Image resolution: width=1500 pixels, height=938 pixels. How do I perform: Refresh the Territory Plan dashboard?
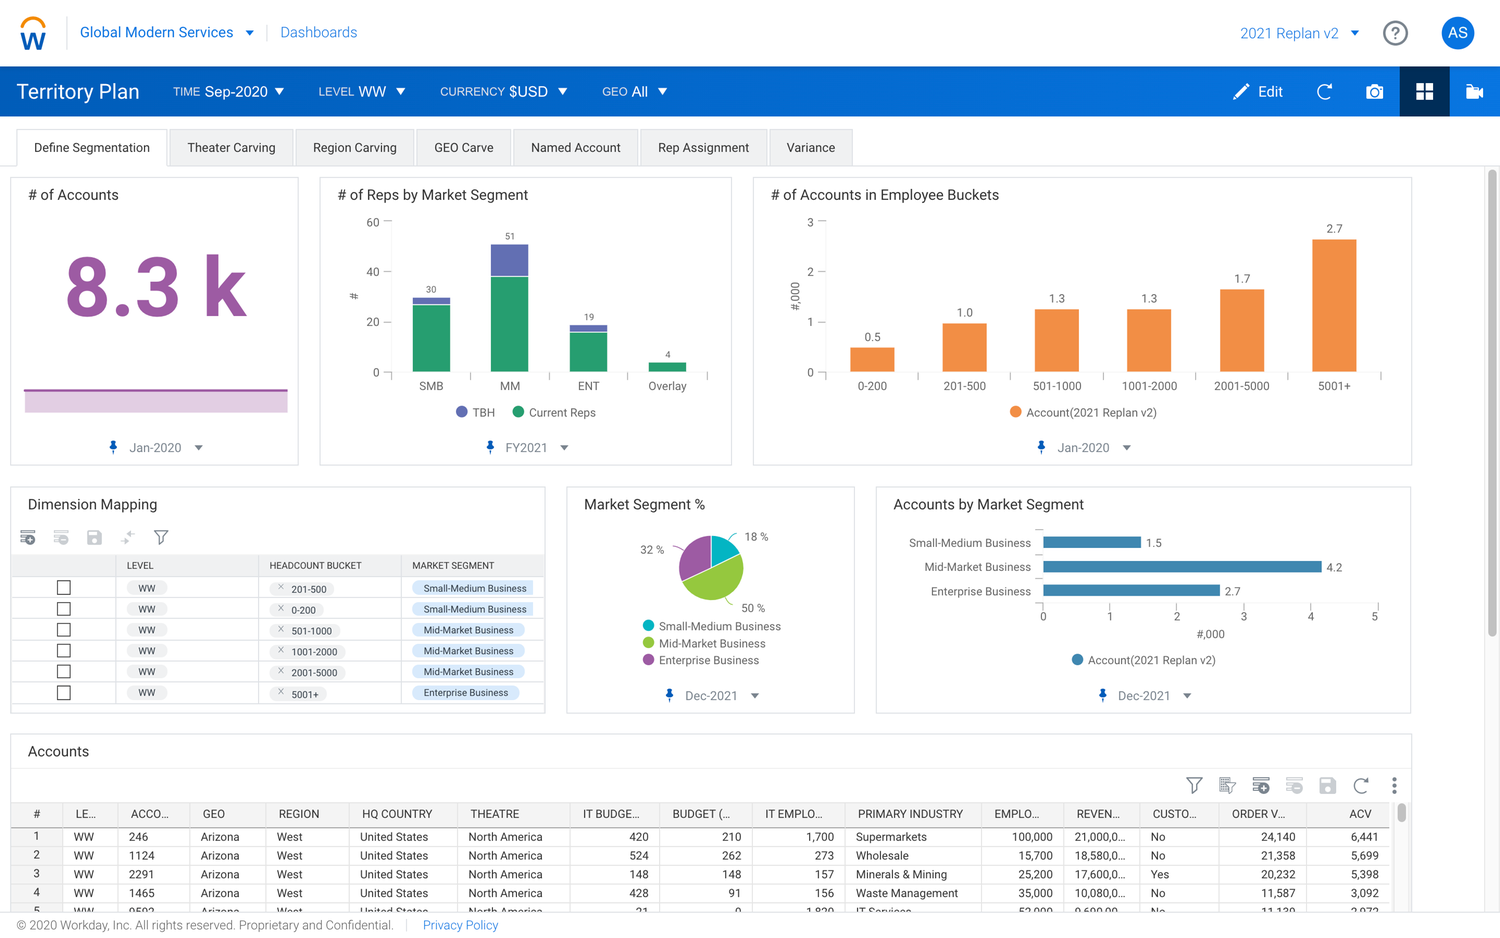(x=1324, y=91)
